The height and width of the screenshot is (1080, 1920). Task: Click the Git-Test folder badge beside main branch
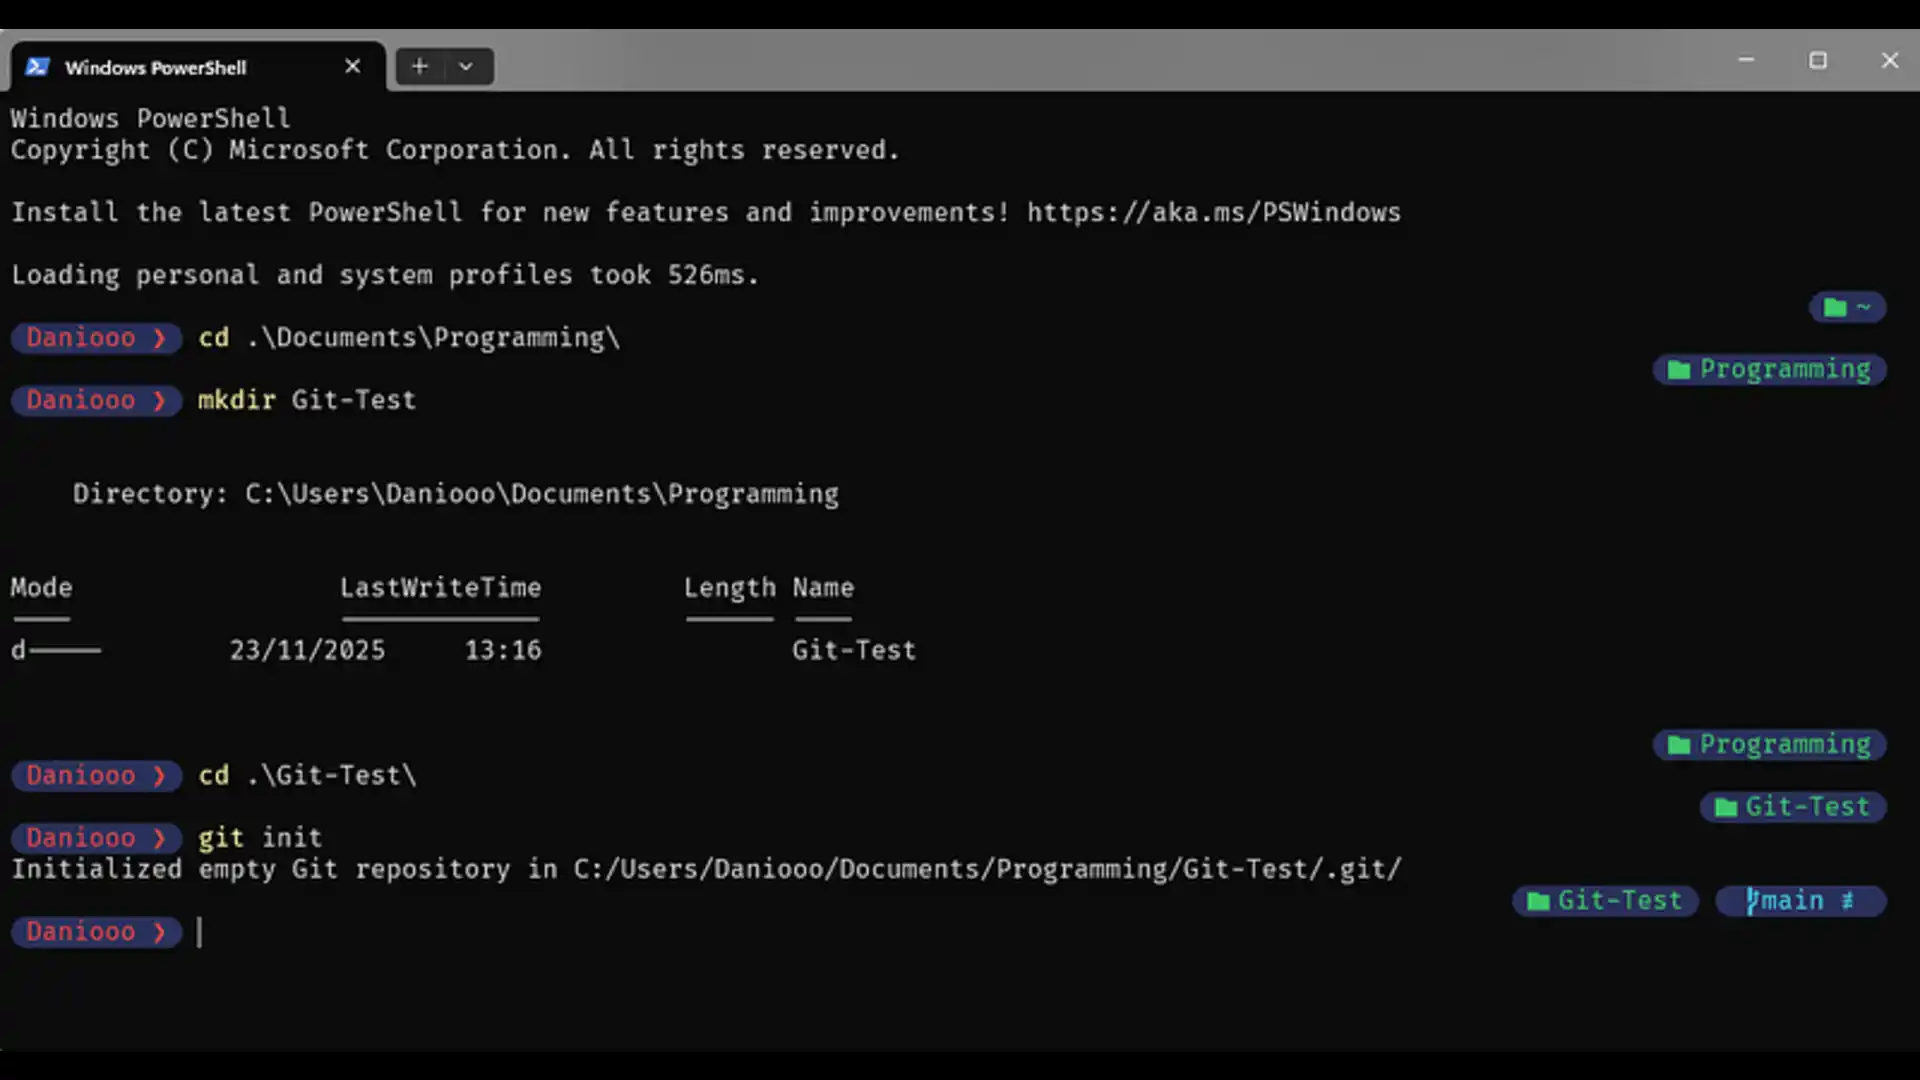click(x=1605, y=901)
